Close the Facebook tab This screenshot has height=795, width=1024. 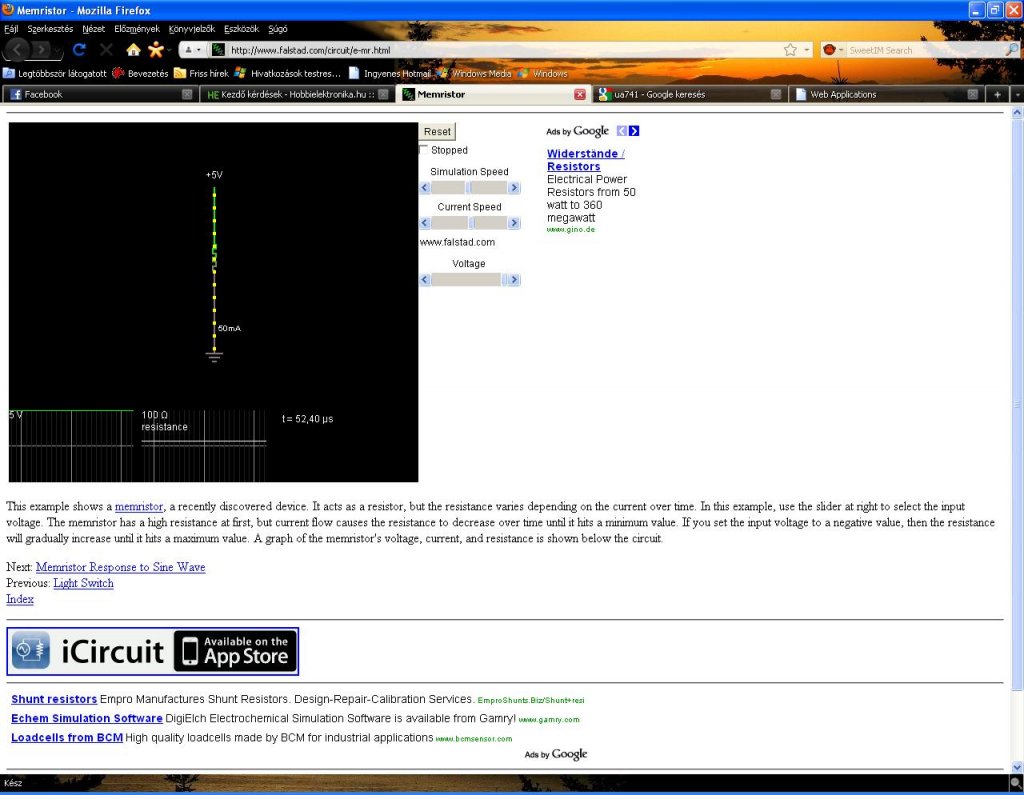click(x=187, y=94)
